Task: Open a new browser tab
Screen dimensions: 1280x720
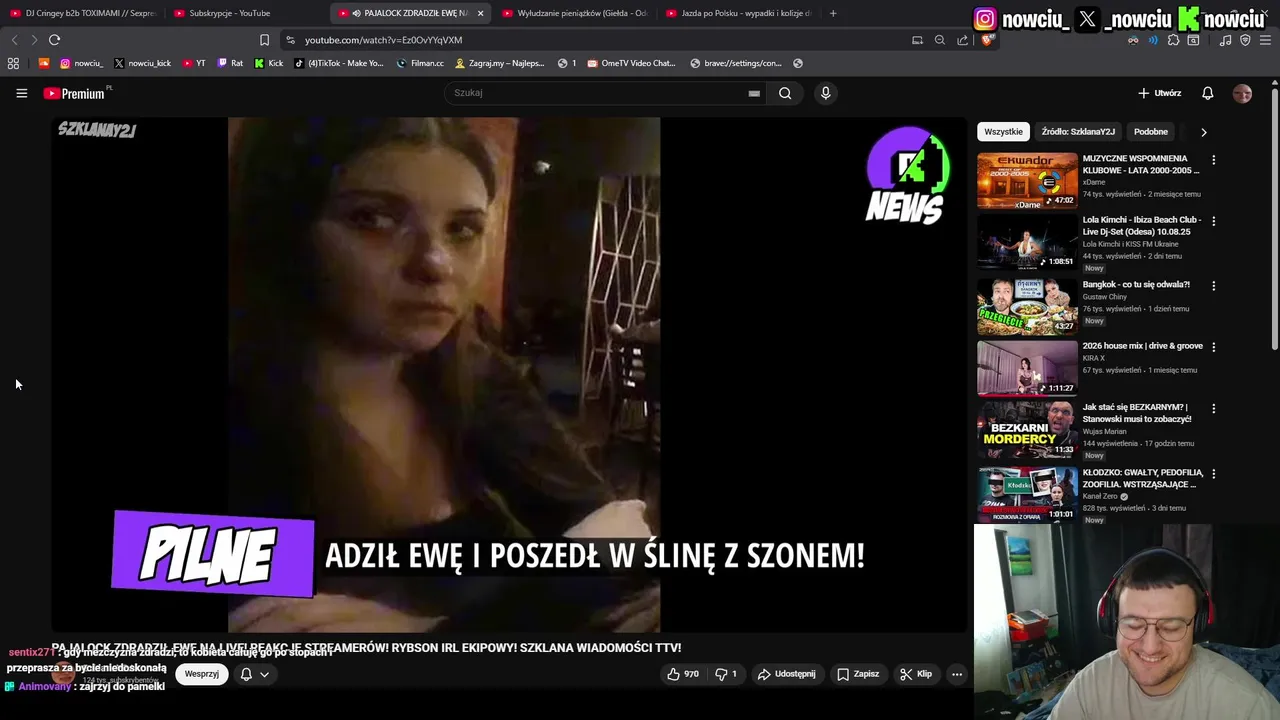Action: coord(833,13)
